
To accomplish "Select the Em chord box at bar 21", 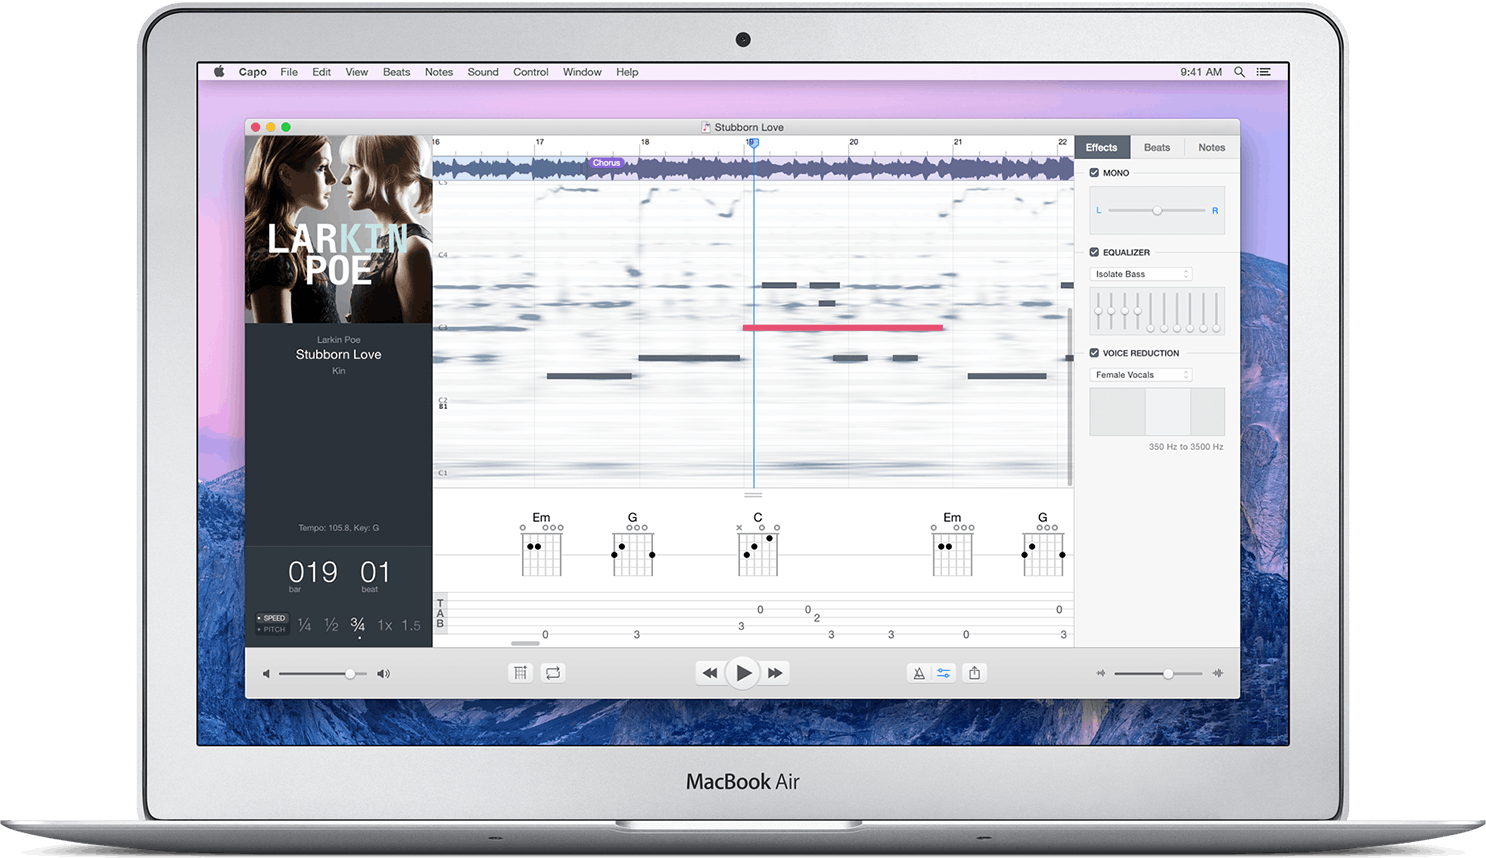I will pyautogui.click(x=952, y=545).
